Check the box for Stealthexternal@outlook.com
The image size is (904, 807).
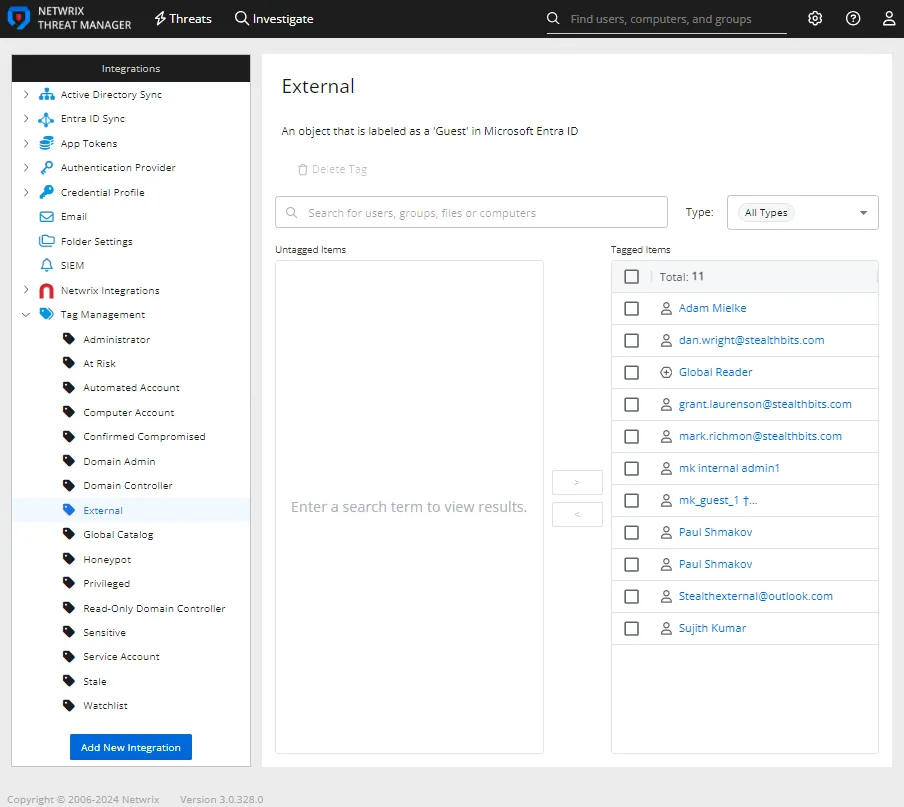(631, 597)
